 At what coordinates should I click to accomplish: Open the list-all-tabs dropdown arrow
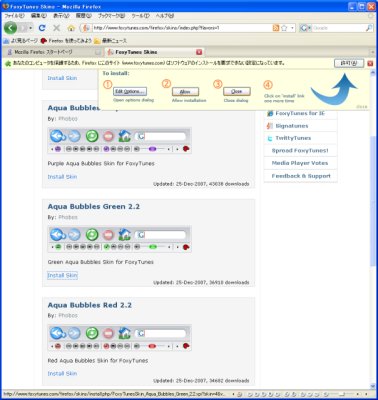tap(373, 52)
